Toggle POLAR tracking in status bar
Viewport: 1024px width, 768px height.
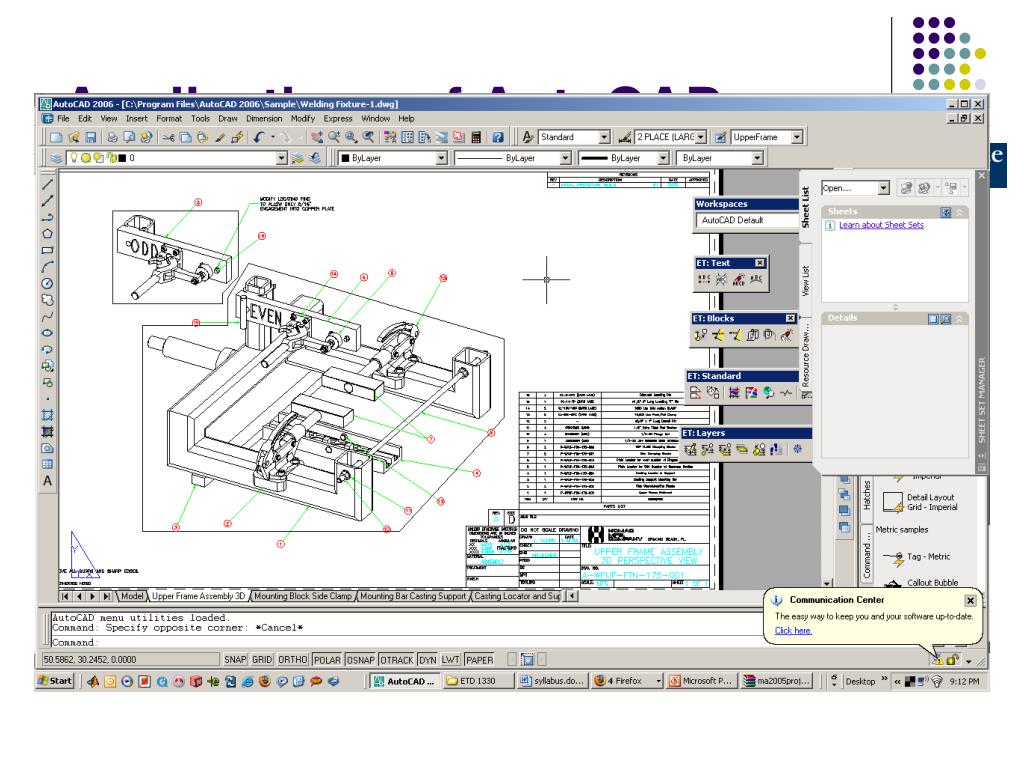coord(327,660)
